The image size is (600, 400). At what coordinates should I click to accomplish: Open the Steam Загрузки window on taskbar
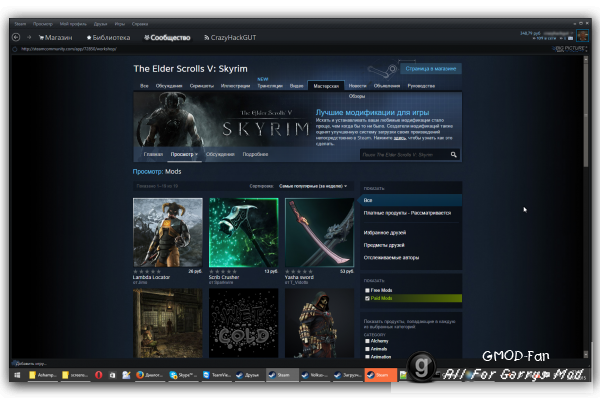point(347,375)
